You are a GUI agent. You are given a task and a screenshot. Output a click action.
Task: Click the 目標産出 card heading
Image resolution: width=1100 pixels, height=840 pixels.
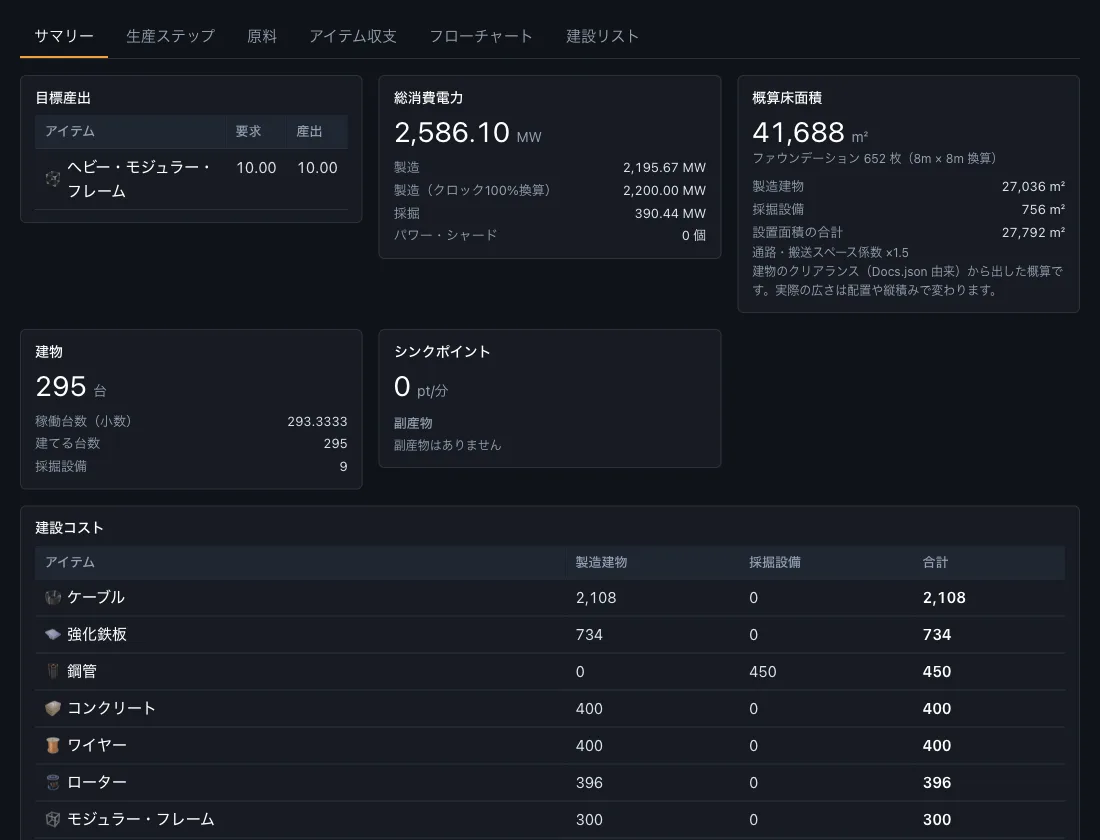point(63,98)
